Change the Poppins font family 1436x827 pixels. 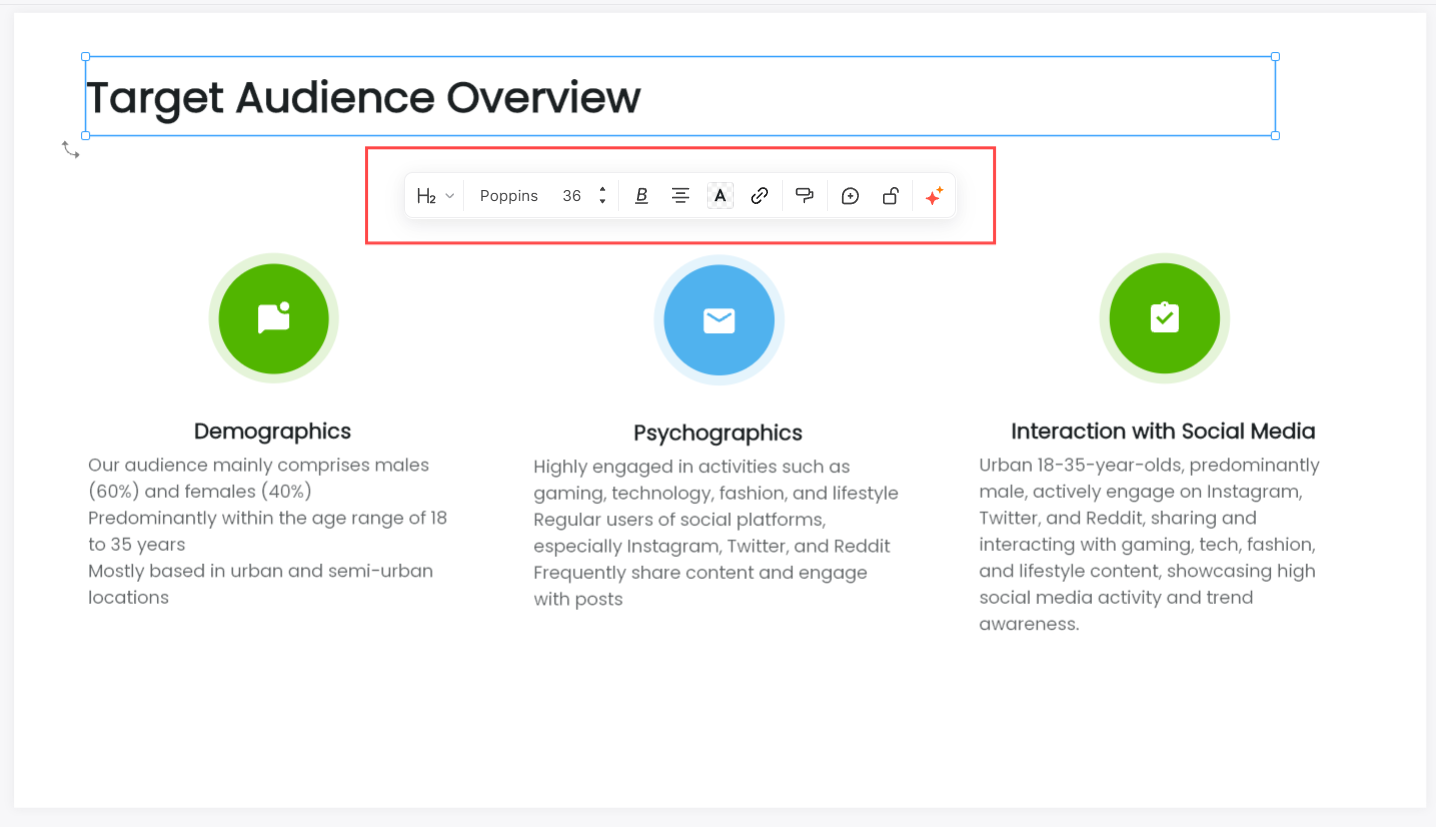pos(509,196)
